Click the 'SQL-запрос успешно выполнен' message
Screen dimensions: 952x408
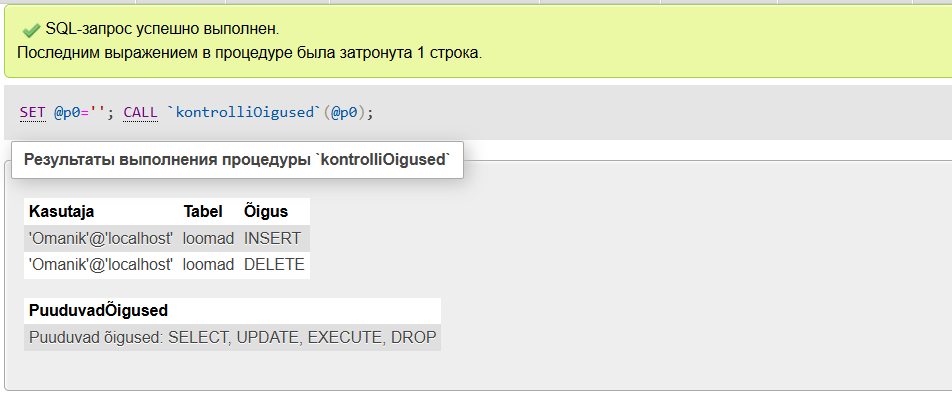[162, 29]
